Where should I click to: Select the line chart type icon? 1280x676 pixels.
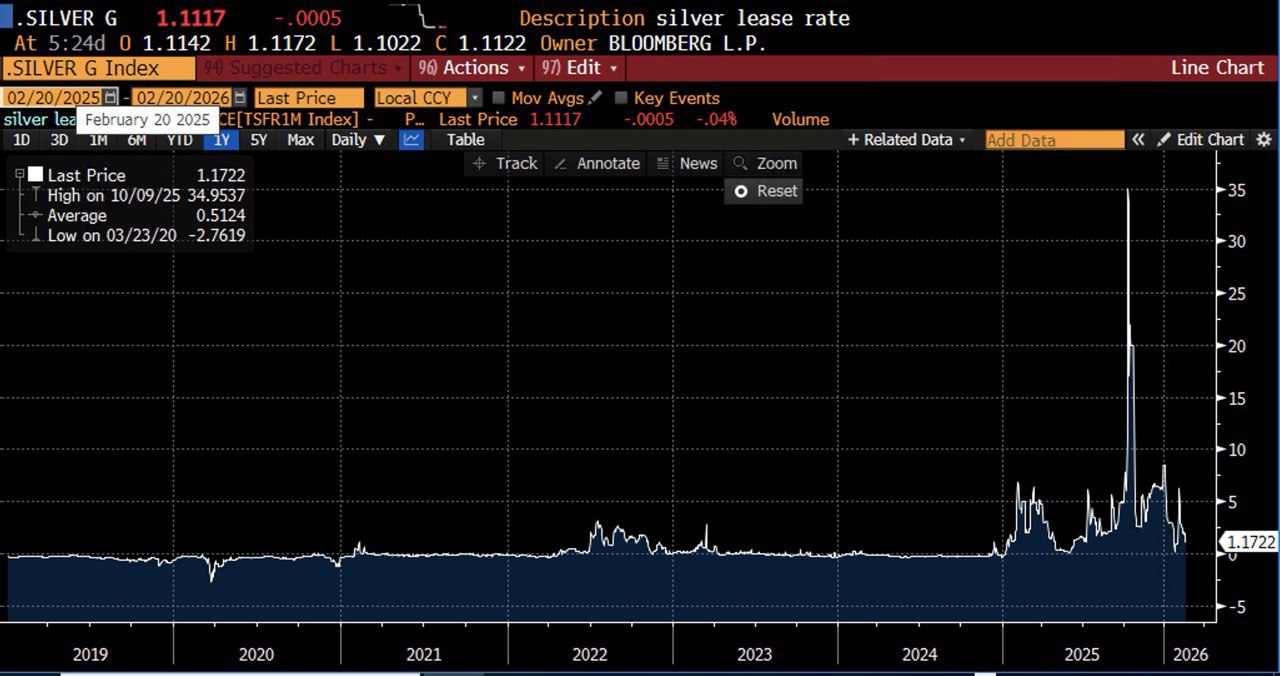click(x=411, y=140)
